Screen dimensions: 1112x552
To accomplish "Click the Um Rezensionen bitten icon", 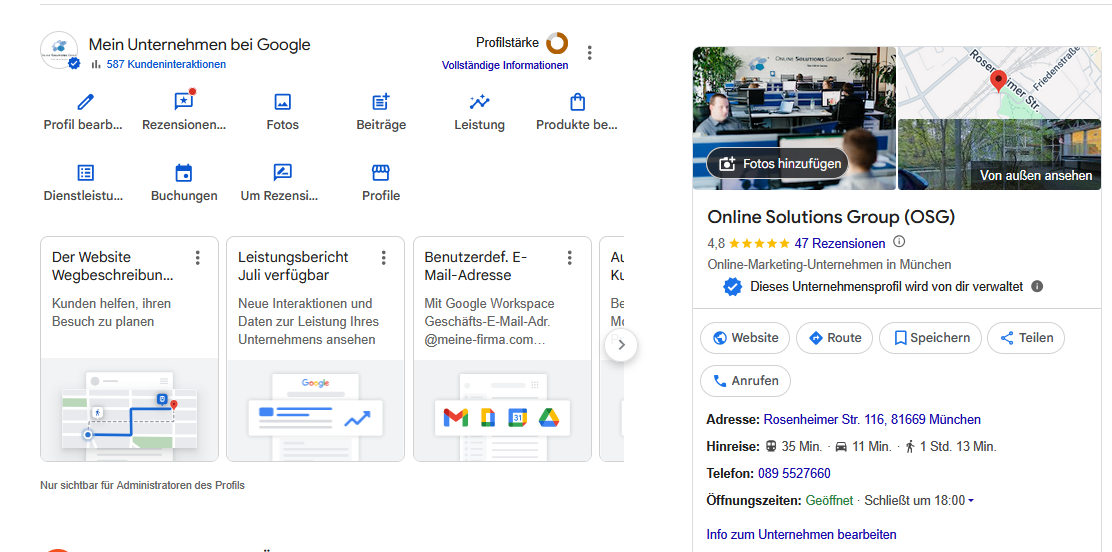I will (282, 172).
